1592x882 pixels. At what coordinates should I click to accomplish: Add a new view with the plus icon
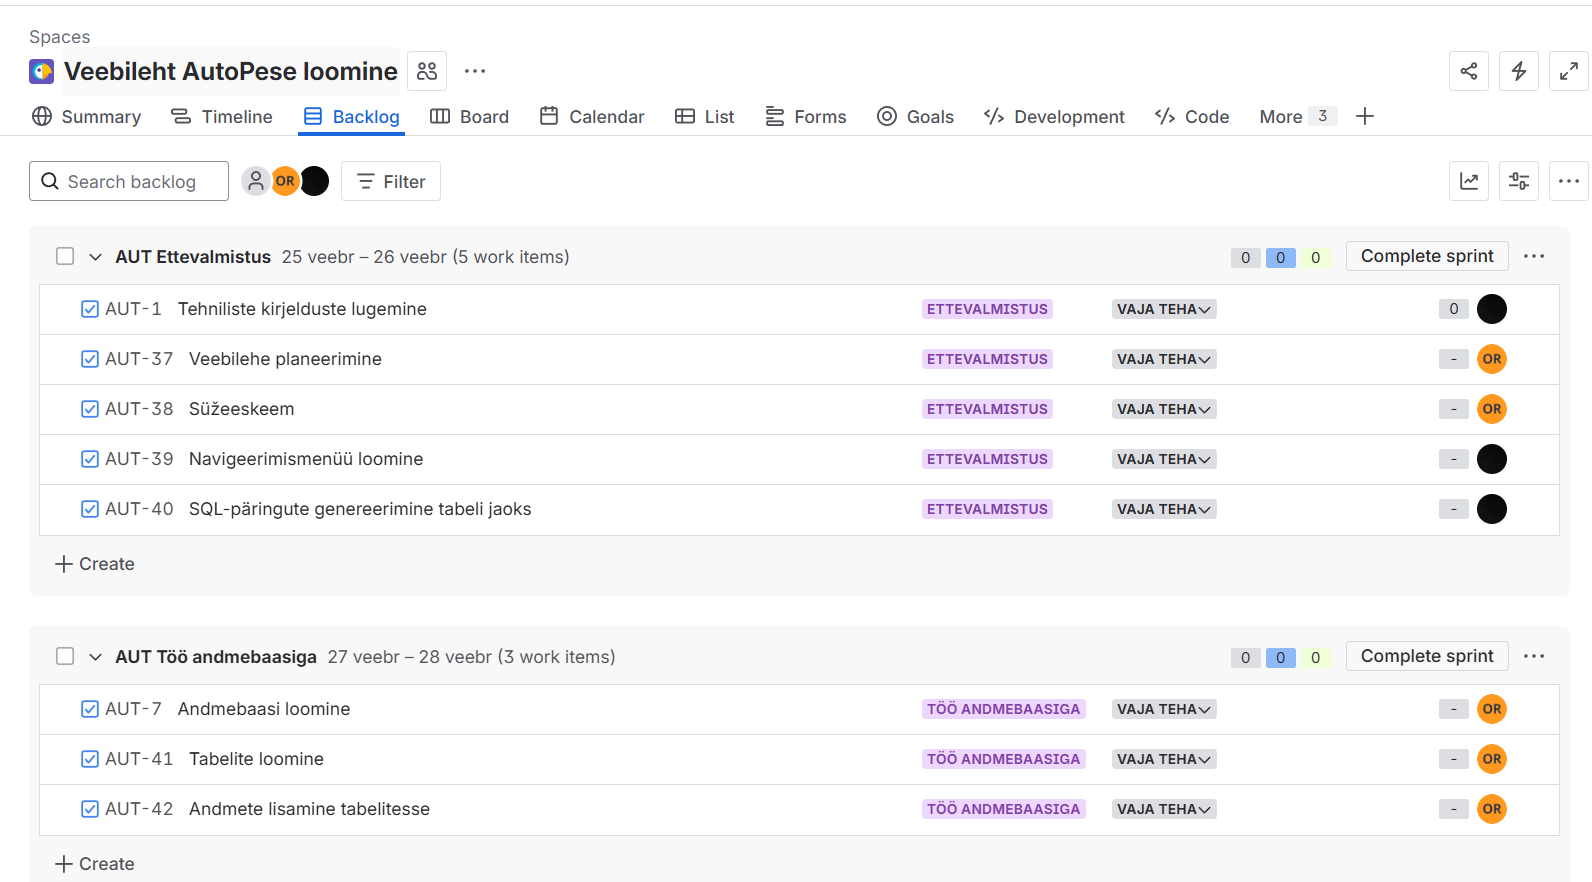[x=1364, y=117]
